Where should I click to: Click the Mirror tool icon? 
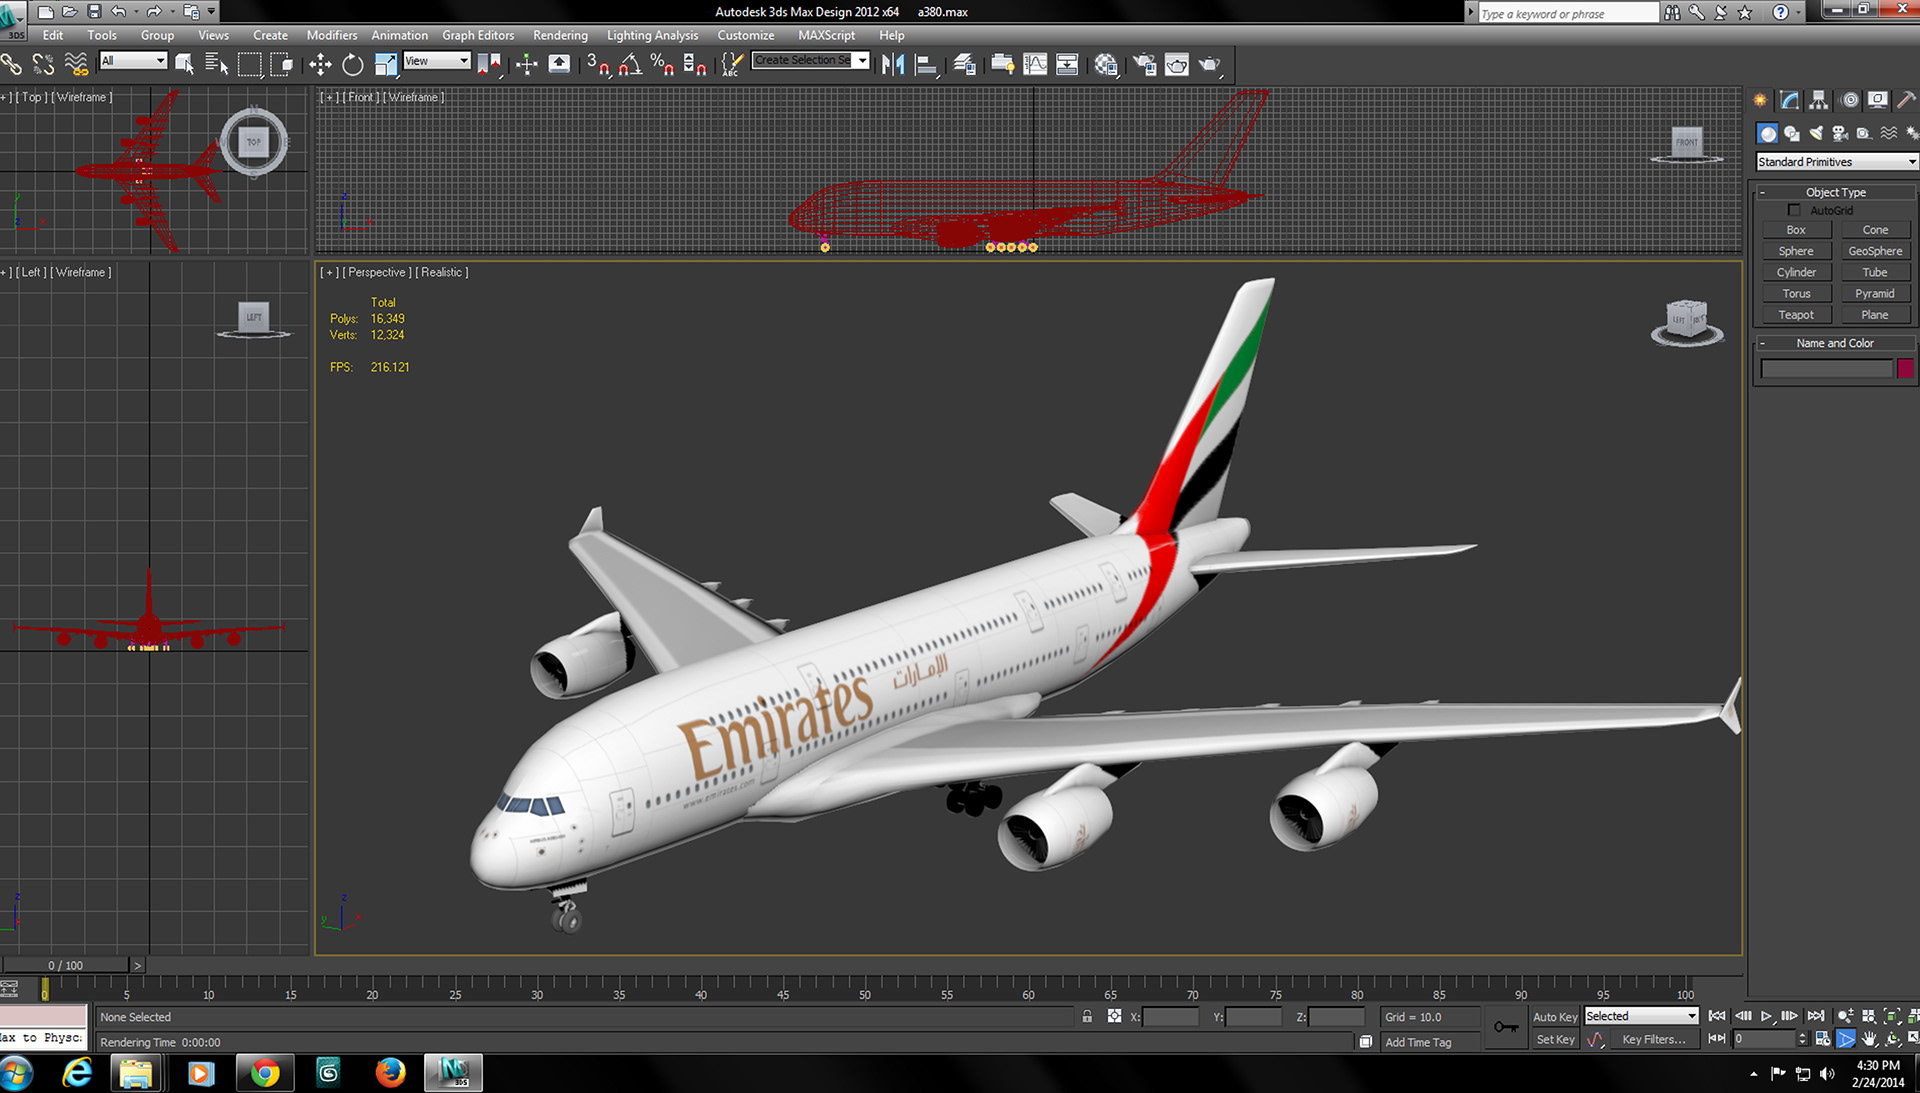pos(893,65)
